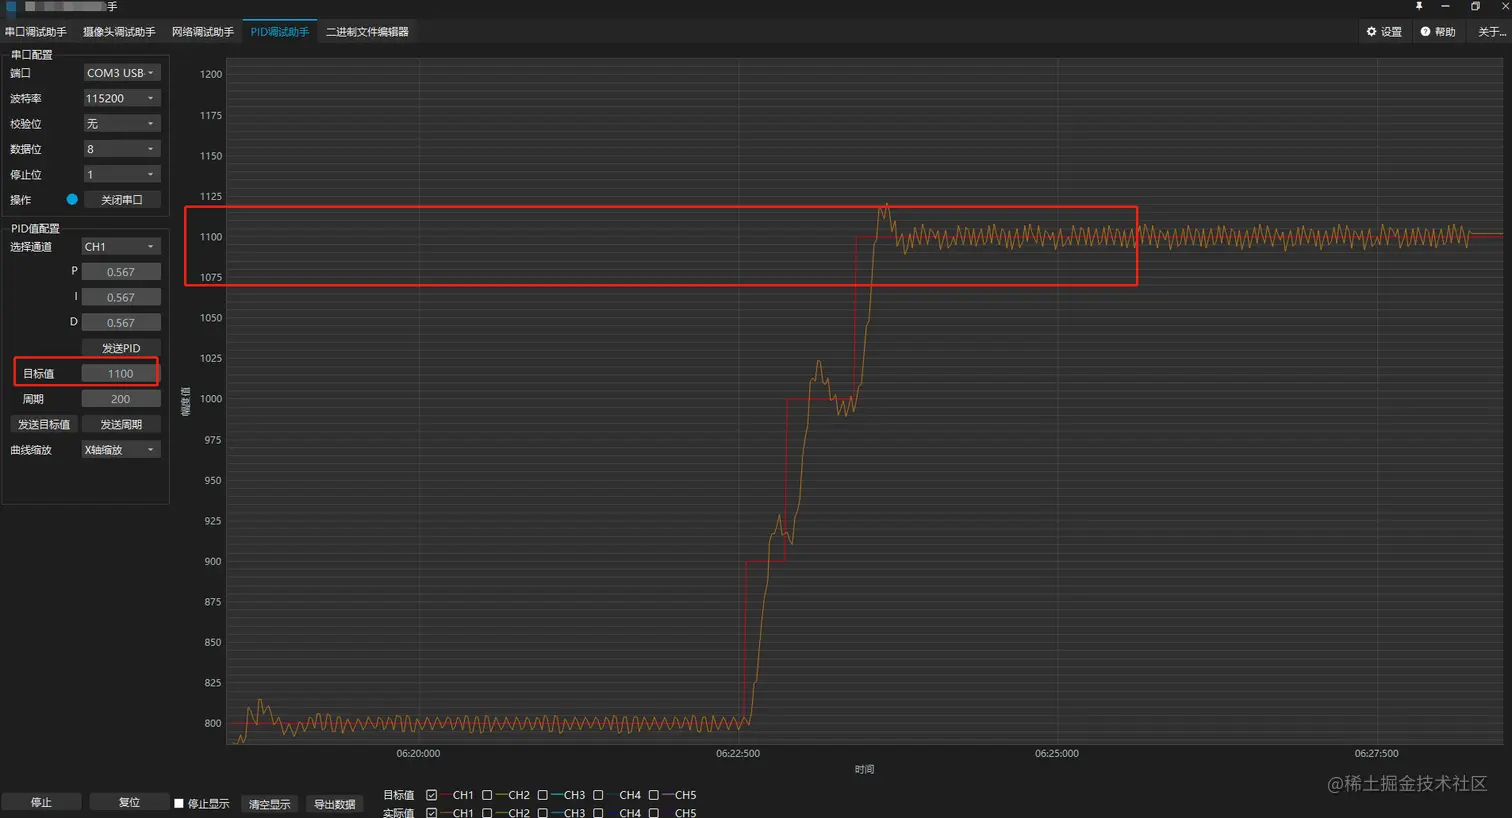Uncheck the 实际值 CH1 legend checkbox
This screenshot has width=1512, height=818.
tap(431, 813)
